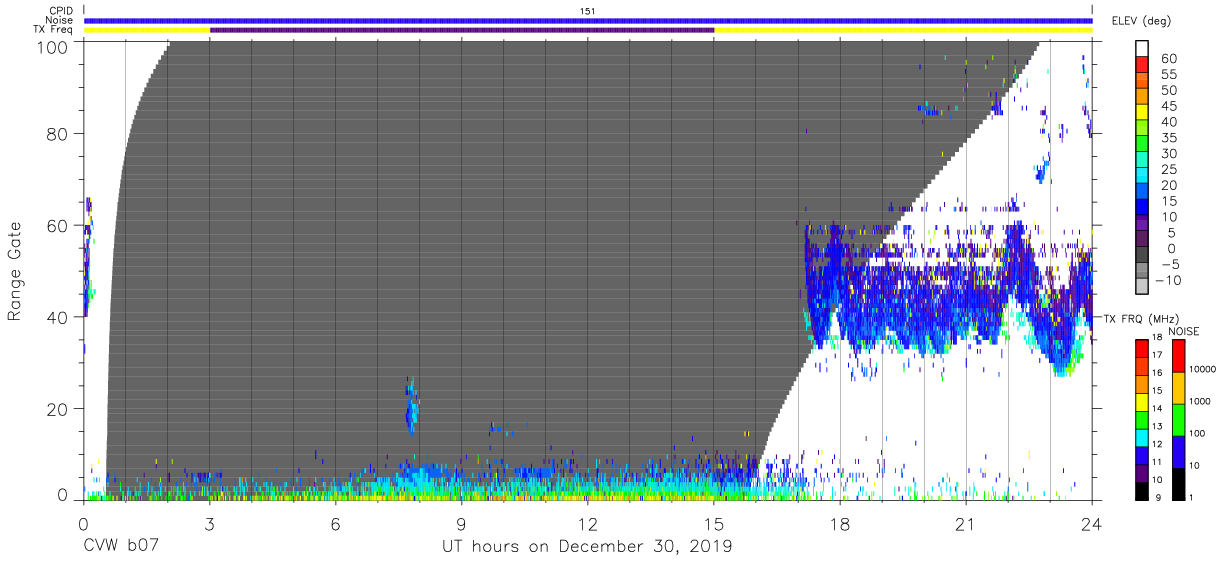Click the 3 tick on UT hours axis
The height and width of the screenshot is (567, 1228).
pyautogui.click(x=210, y=523)
